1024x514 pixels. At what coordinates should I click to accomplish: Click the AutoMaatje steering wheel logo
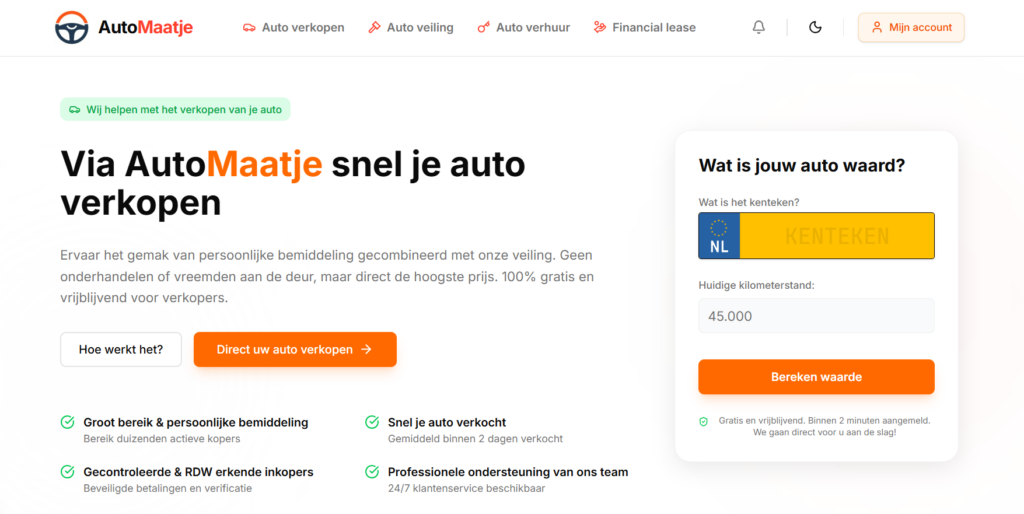coord(72,28)
